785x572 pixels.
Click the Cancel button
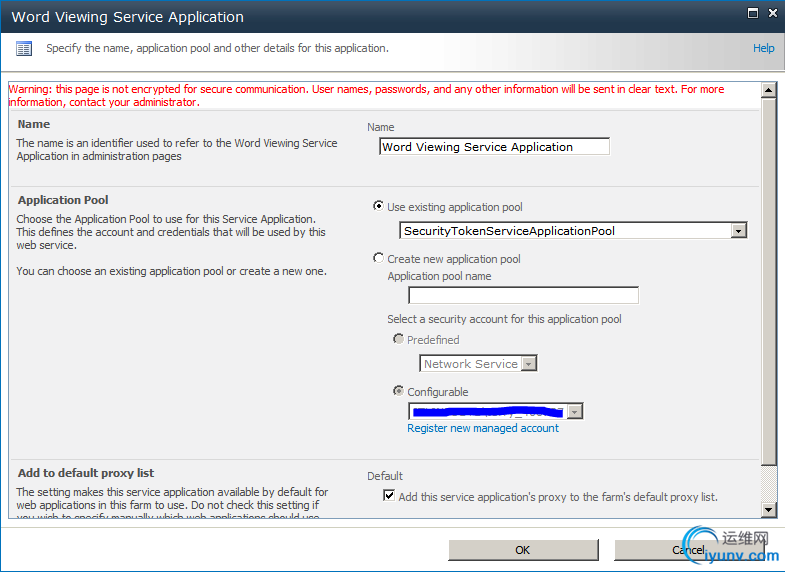[689, 550]
